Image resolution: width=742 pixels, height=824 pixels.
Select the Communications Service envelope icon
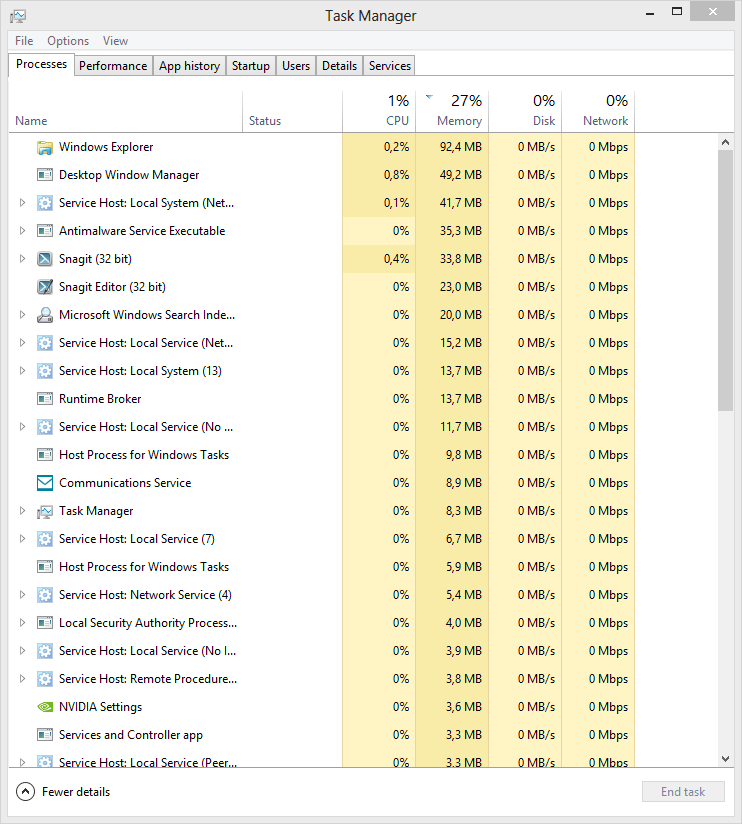(45, 483)
